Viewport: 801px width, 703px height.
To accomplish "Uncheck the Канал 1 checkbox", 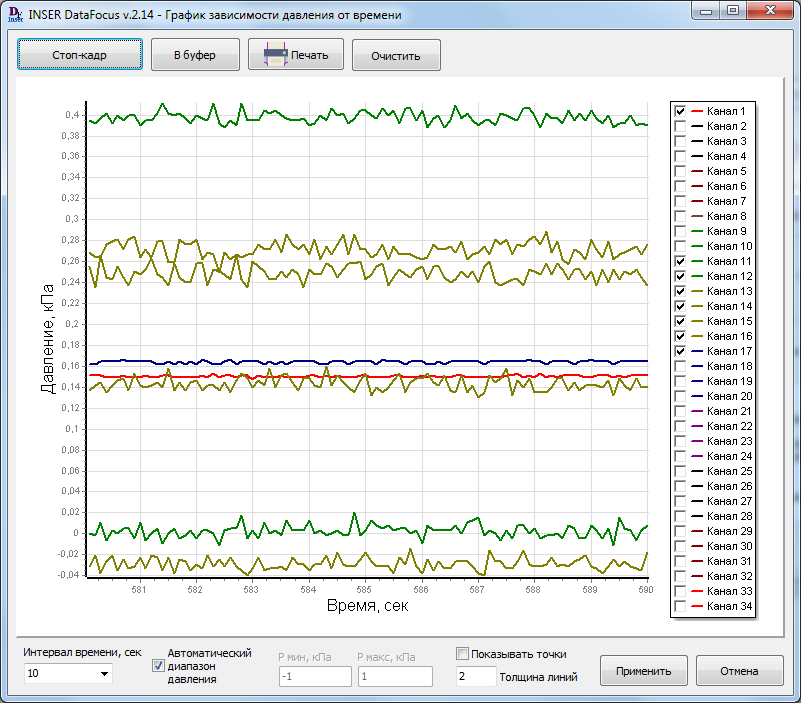I will pyautogui.click(x=680, y=111).
